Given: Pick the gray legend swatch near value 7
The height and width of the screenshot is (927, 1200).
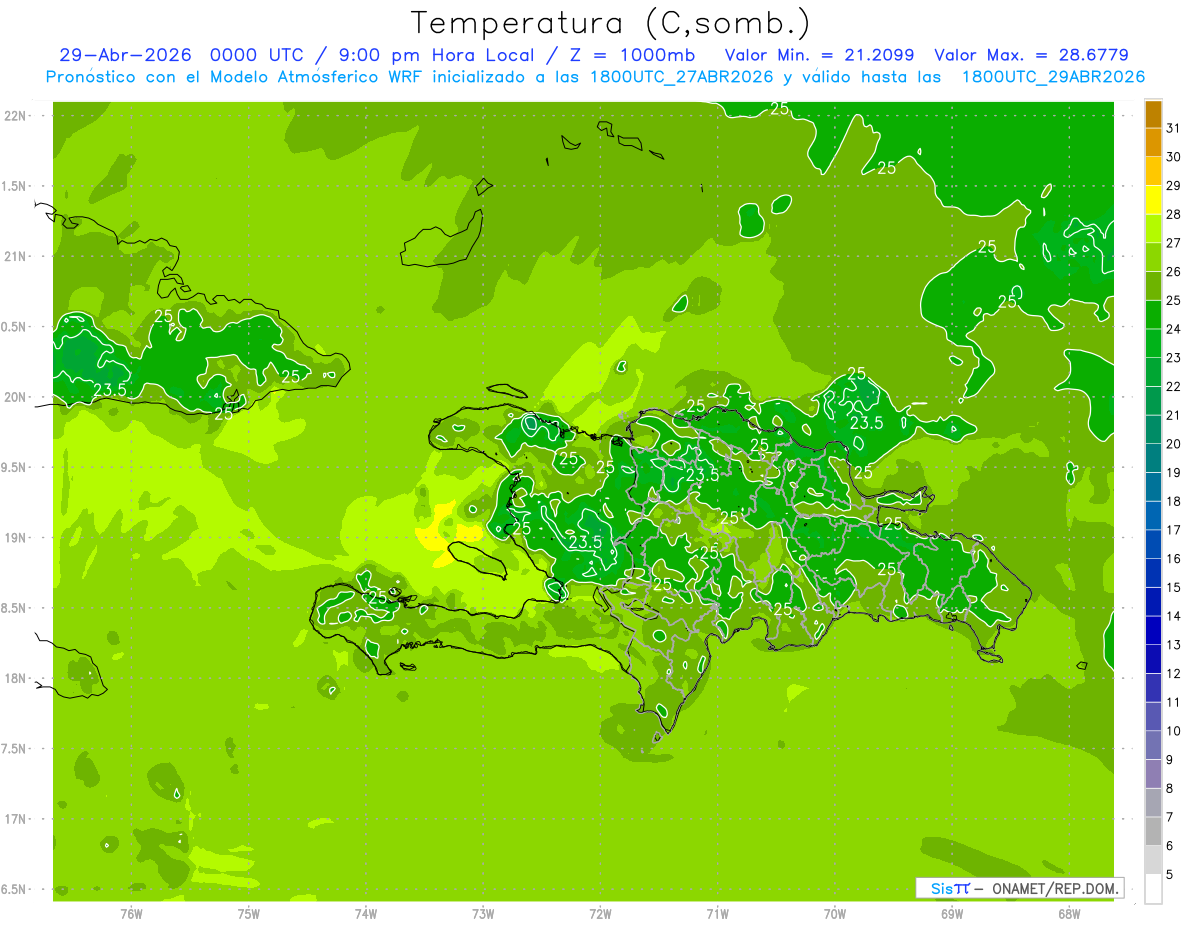Looking at the screenshot, I should click(1153, 831).
